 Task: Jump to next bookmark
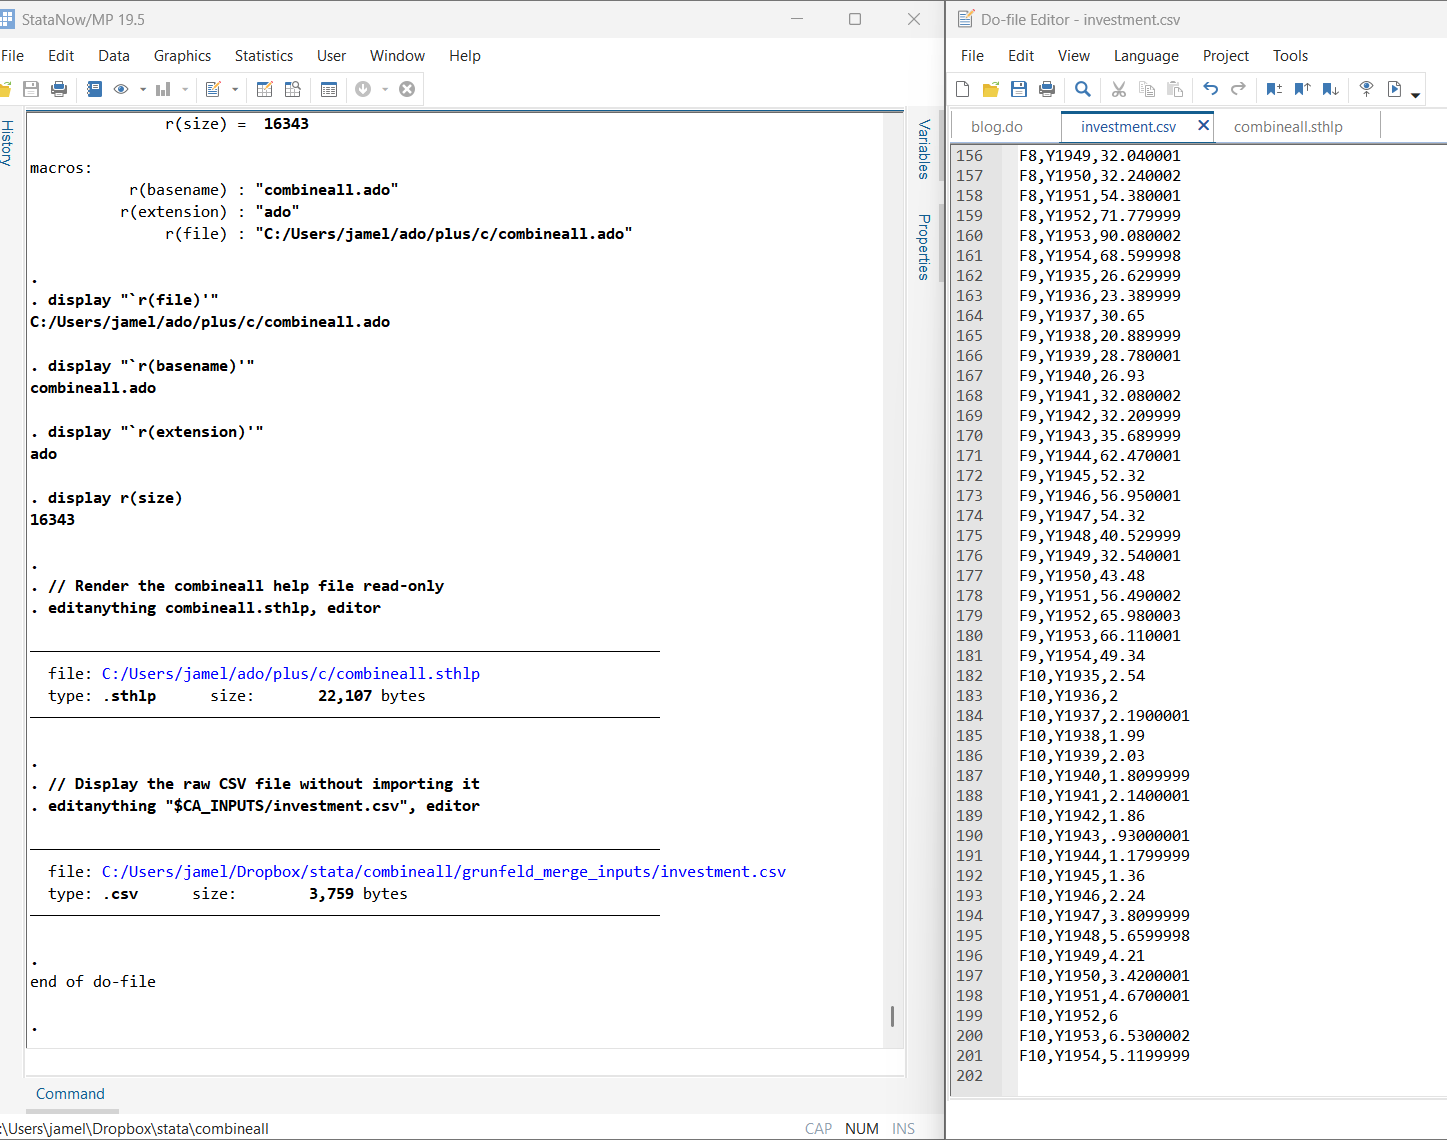[x=1331, y=89]
